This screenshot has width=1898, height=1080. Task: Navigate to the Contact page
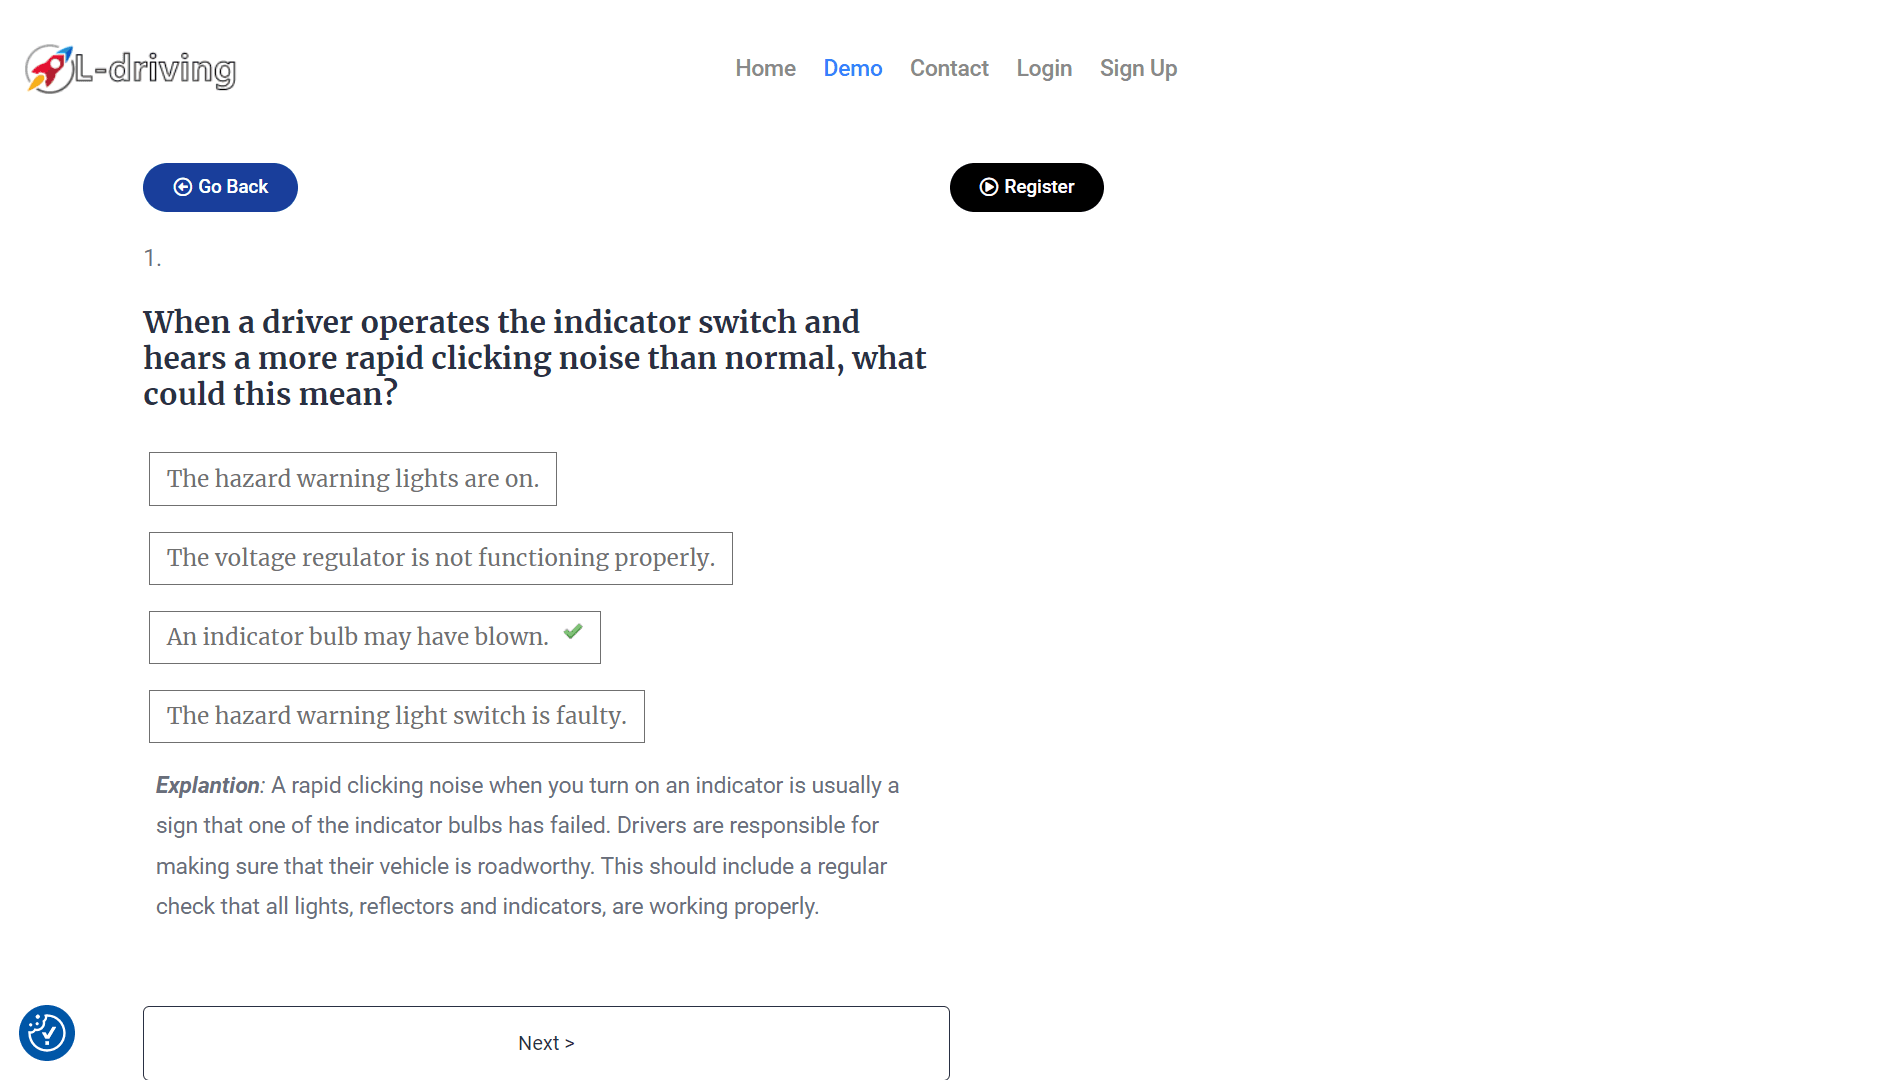(x=948, y=68)
